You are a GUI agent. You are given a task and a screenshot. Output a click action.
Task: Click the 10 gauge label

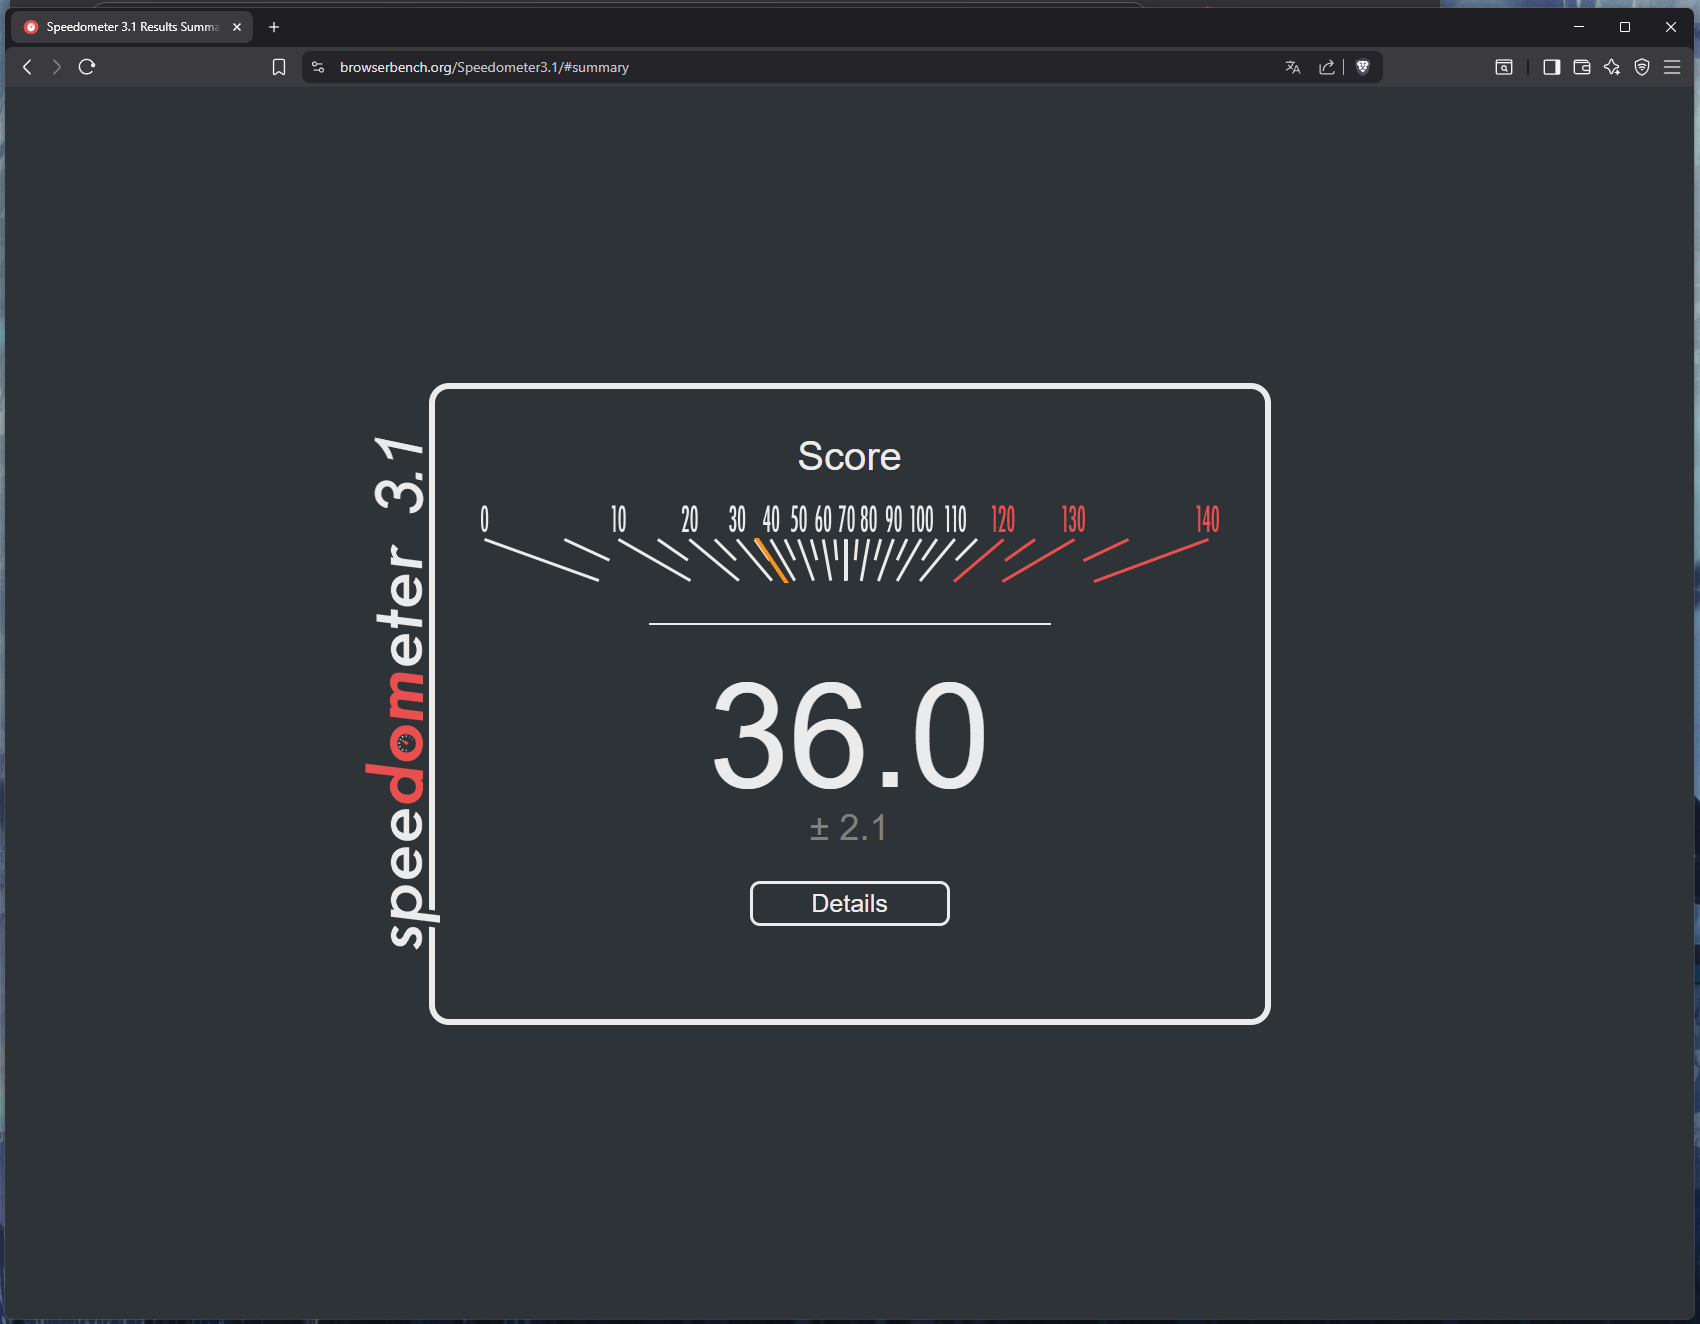click(619, 519)
